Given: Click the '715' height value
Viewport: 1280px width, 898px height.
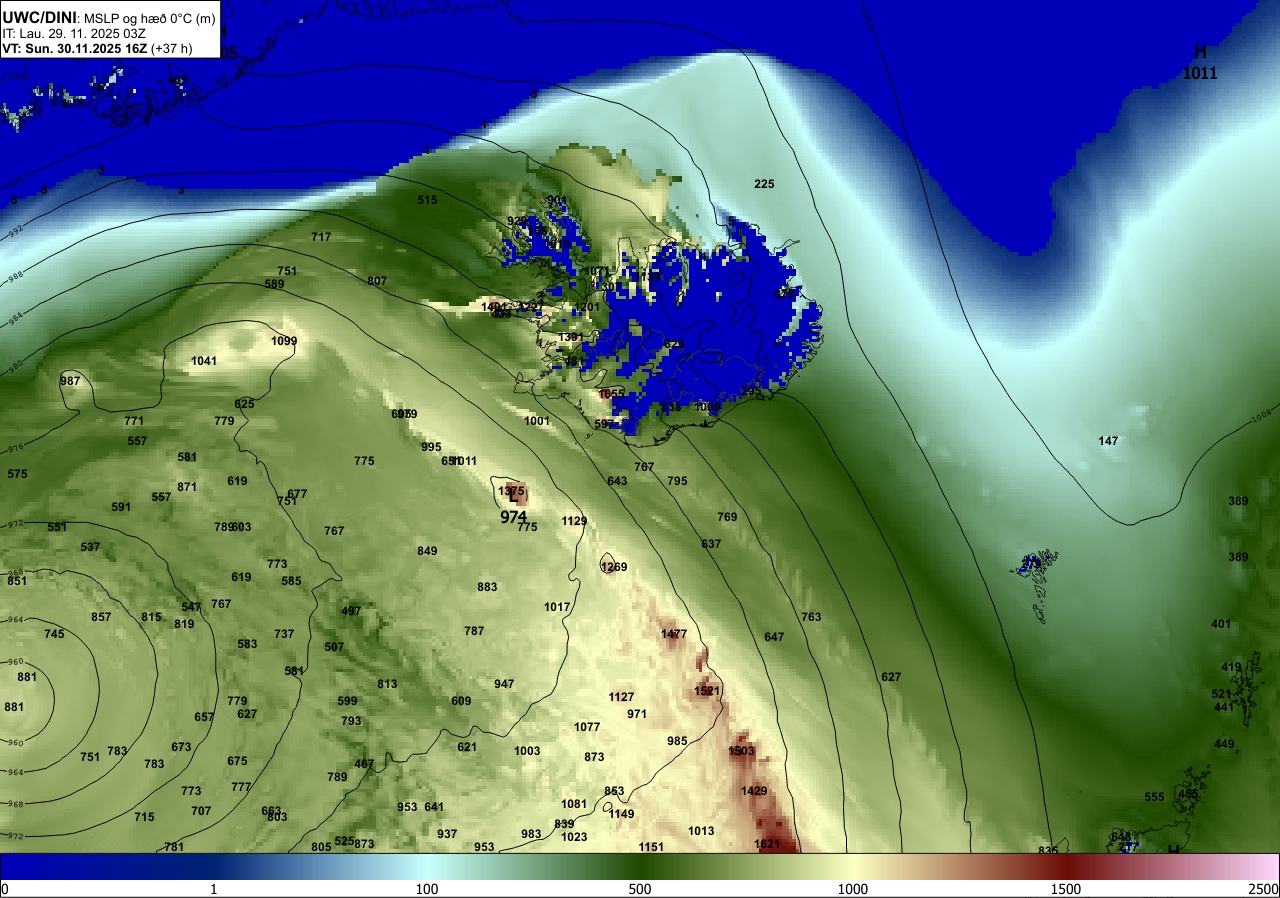Looking at the screenshot, I should click(144, 817).
